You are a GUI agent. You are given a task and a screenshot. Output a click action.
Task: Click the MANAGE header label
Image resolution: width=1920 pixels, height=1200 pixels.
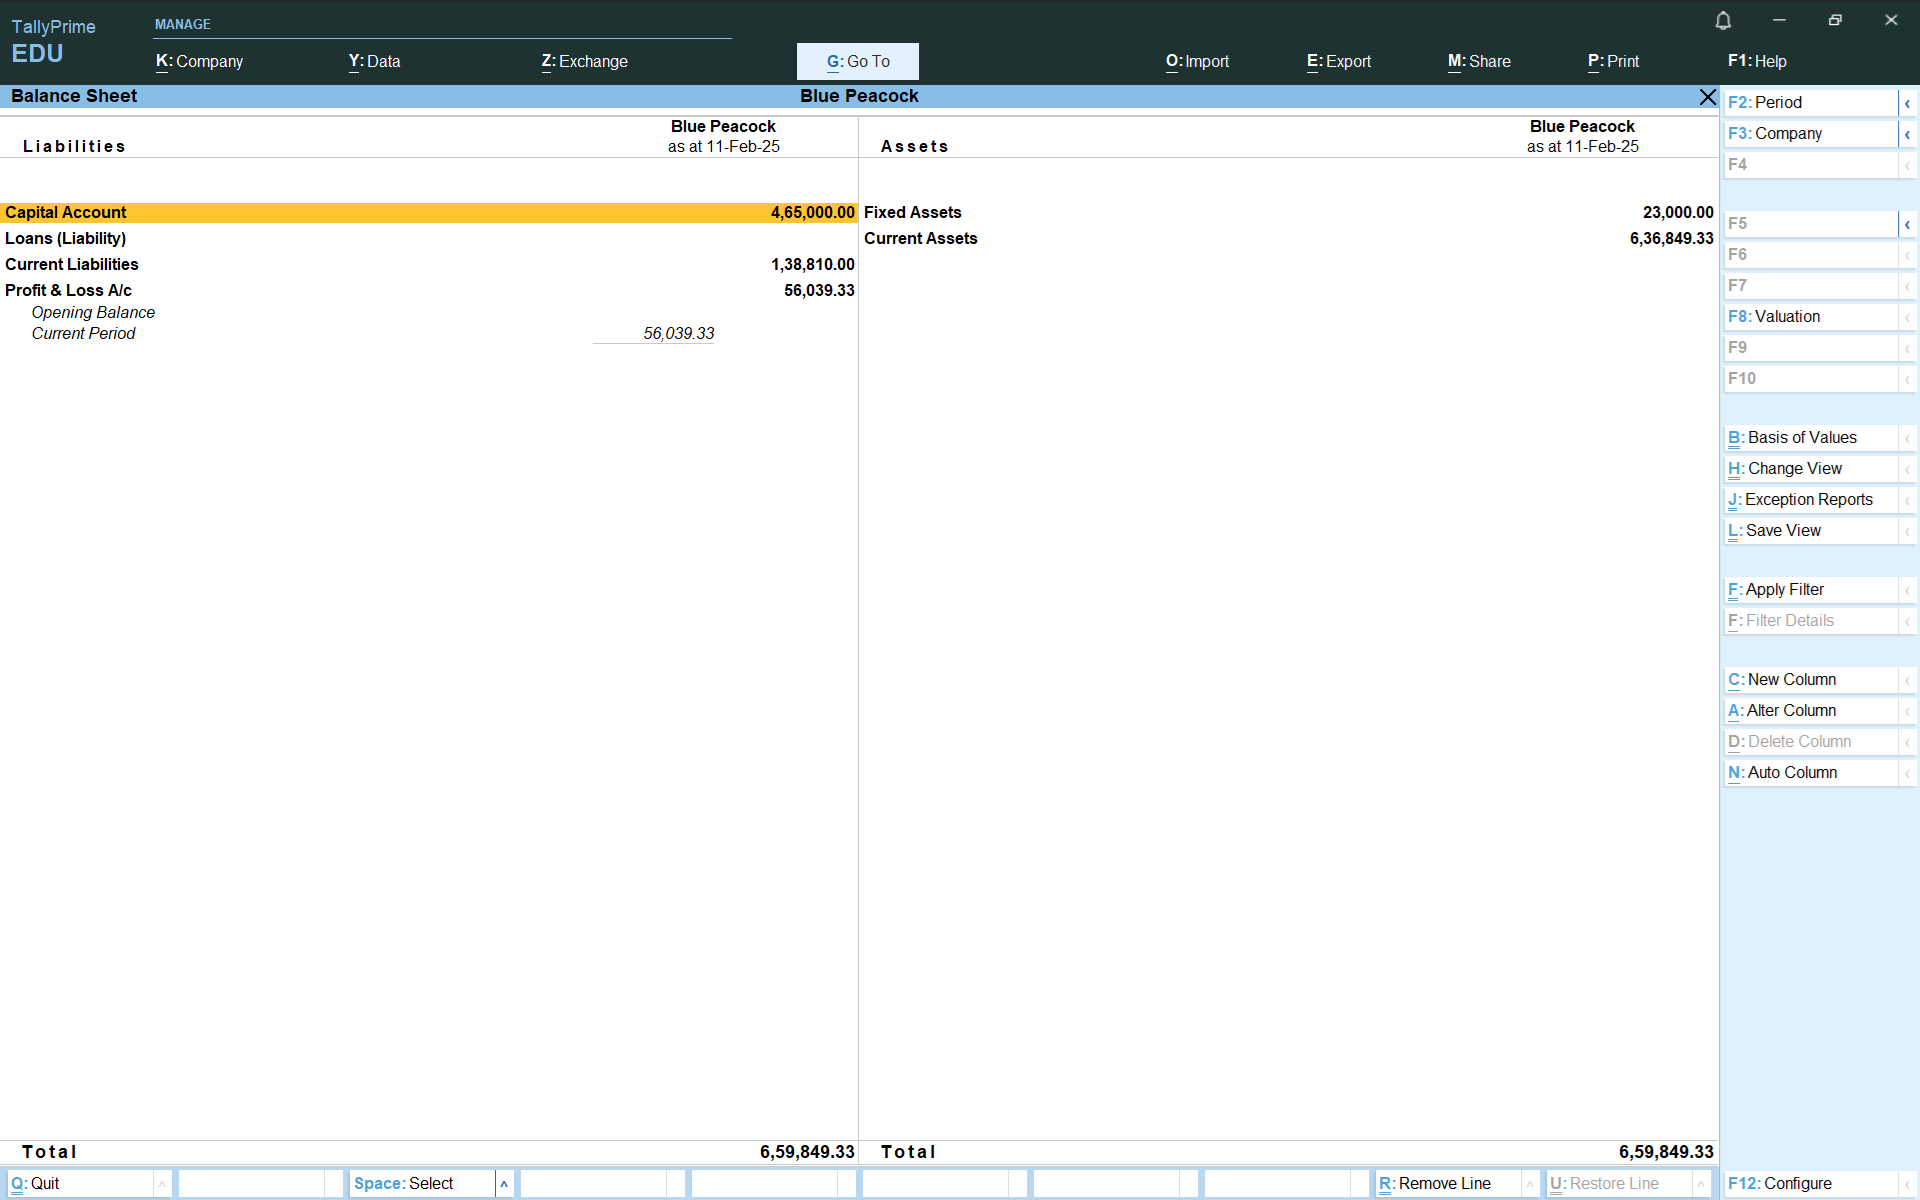pyautogui.click(x=183, y=24)
